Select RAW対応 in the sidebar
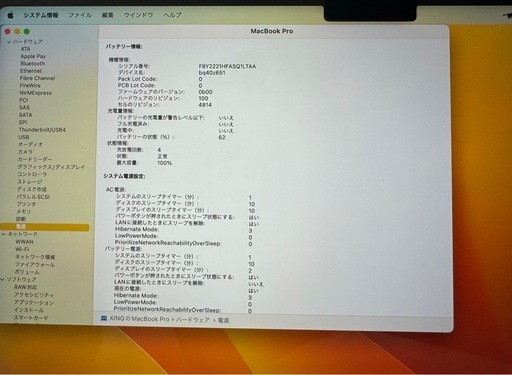This screenshot has height=375, width=512. click(x=26, y=287)
